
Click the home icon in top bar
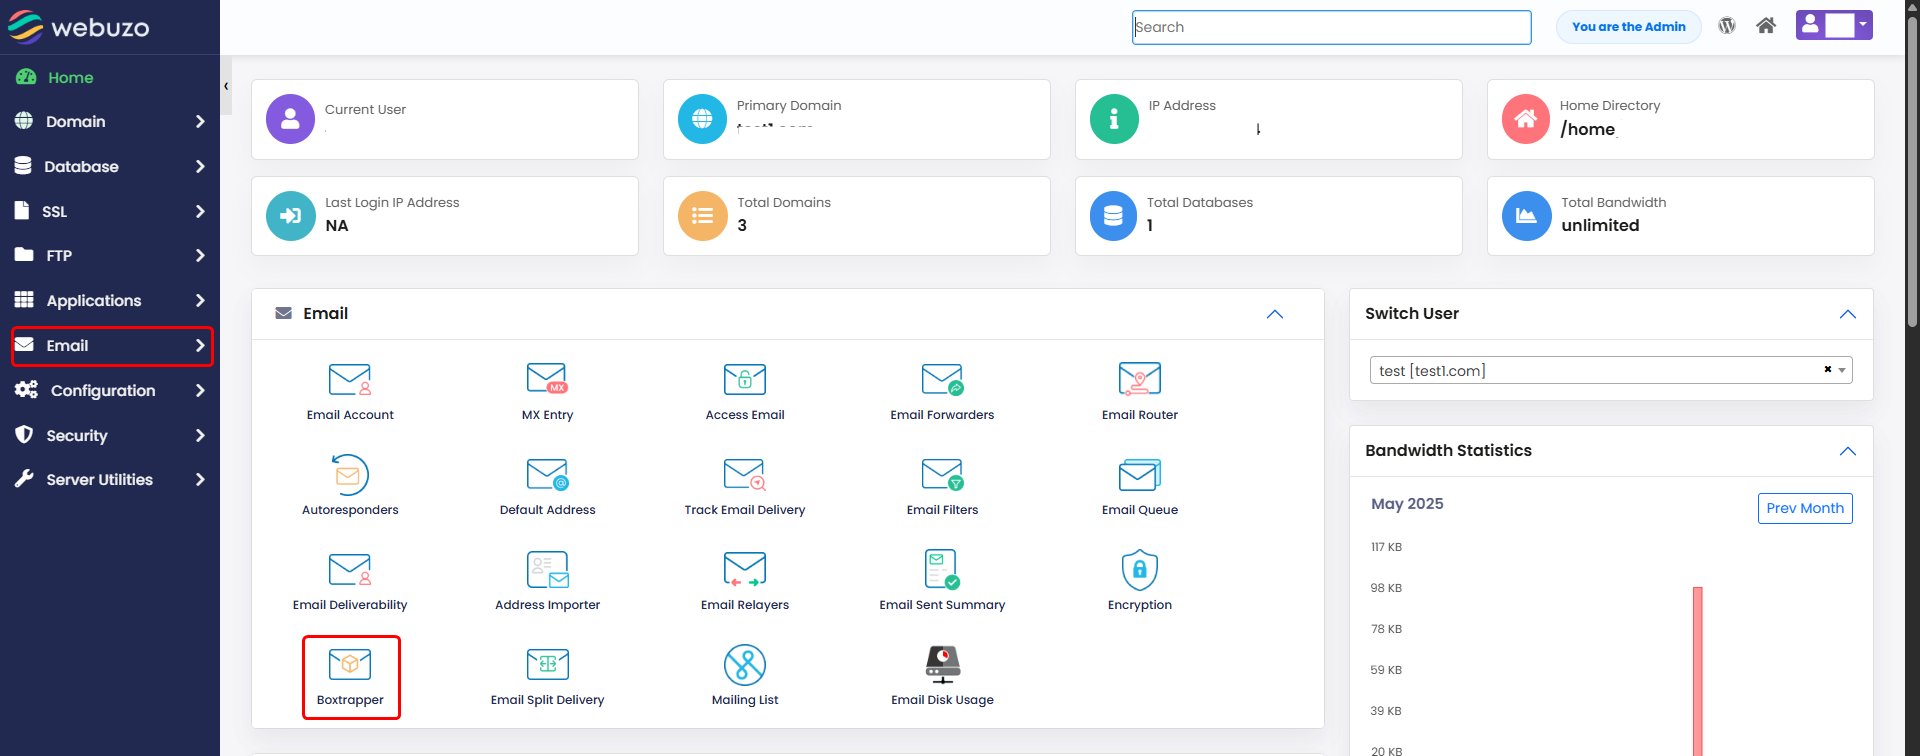pos(1766,26)
